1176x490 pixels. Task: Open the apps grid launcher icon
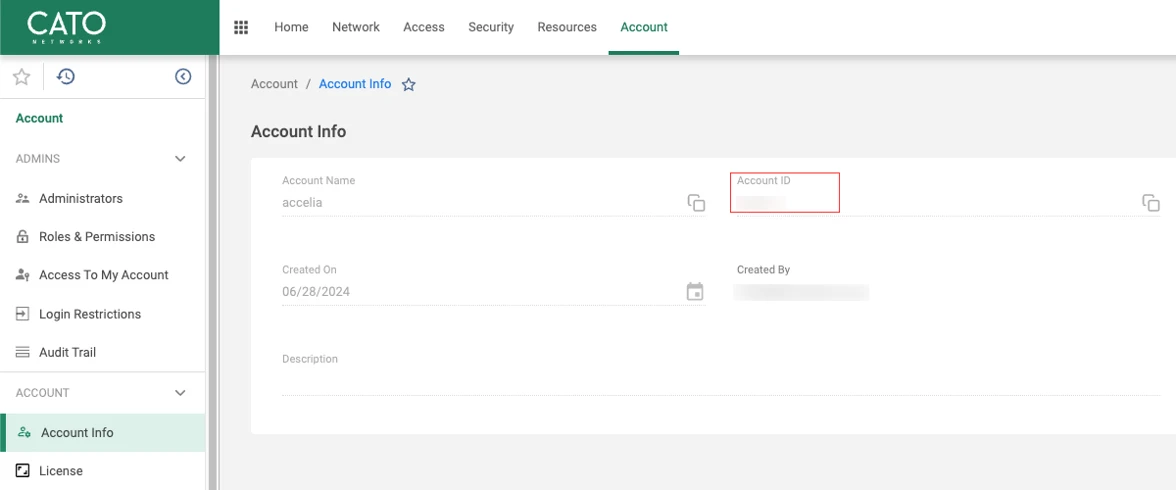241,27
